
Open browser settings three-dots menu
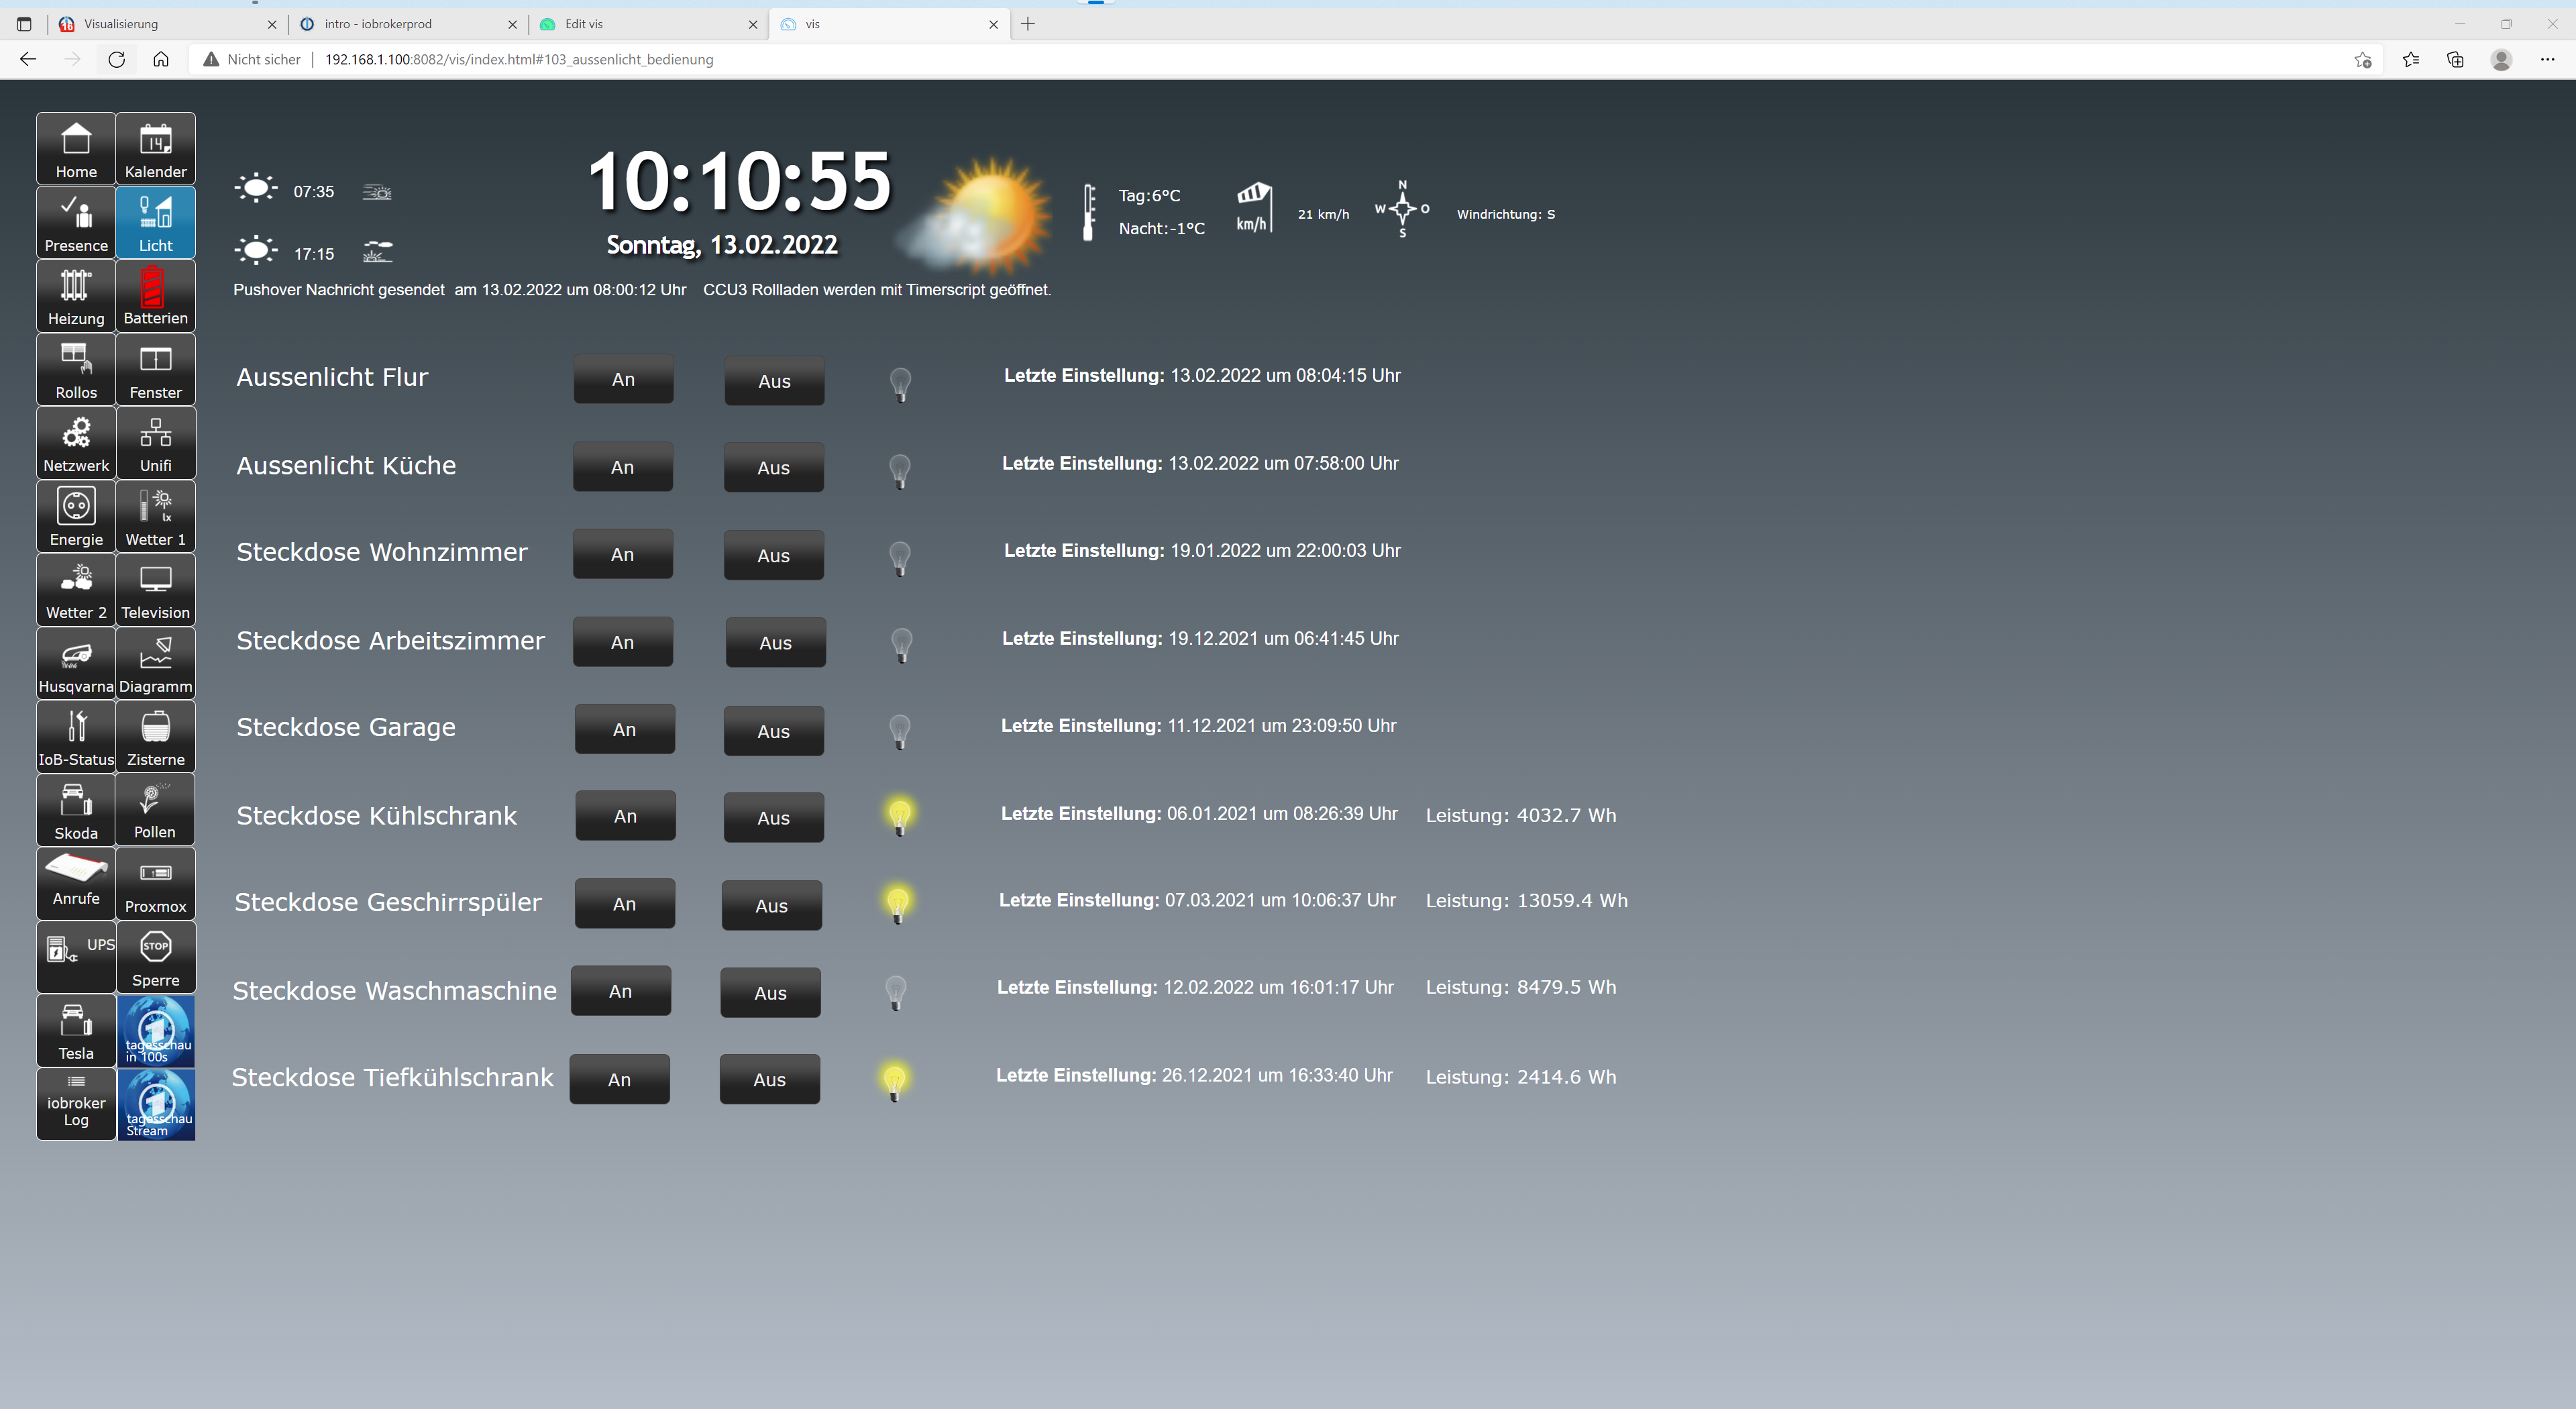click(x=2546, y=60)
